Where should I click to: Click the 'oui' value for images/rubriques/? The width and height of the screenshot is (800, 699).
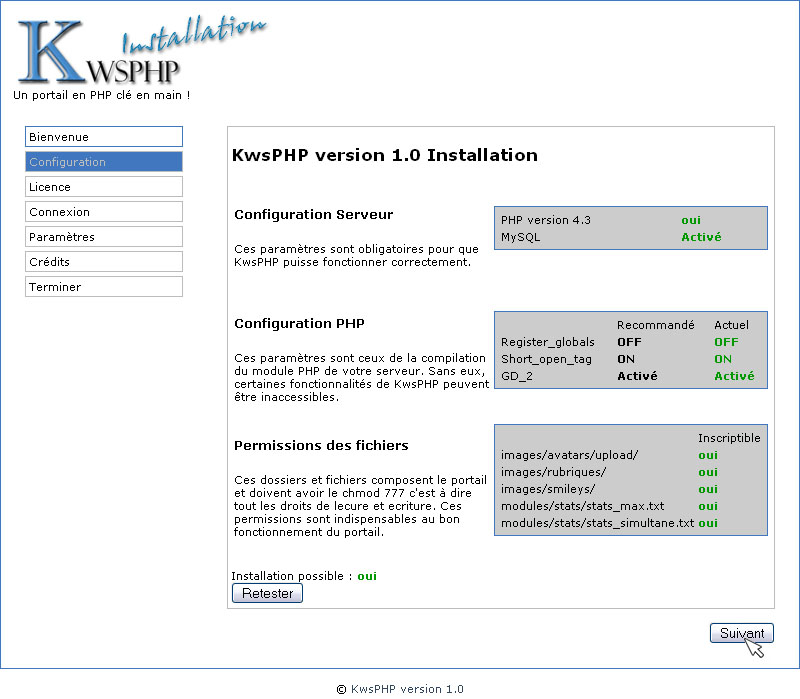[x=708, y=472]
